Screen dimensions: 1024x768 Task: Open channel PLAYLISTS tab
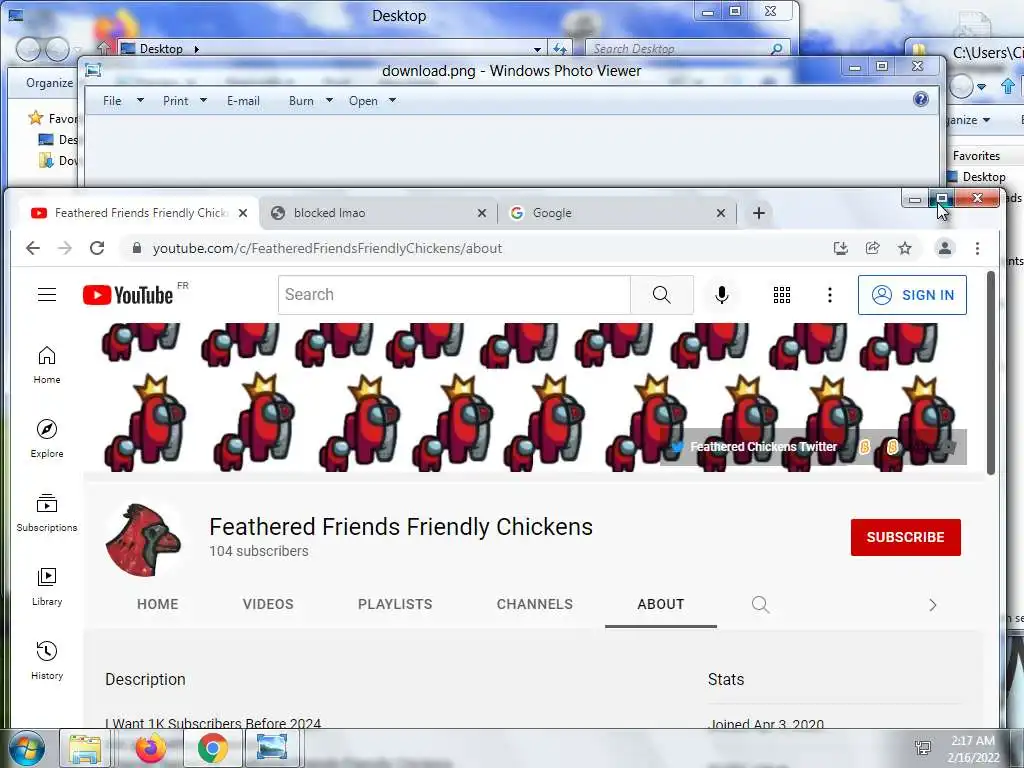[x=395, y=604]
